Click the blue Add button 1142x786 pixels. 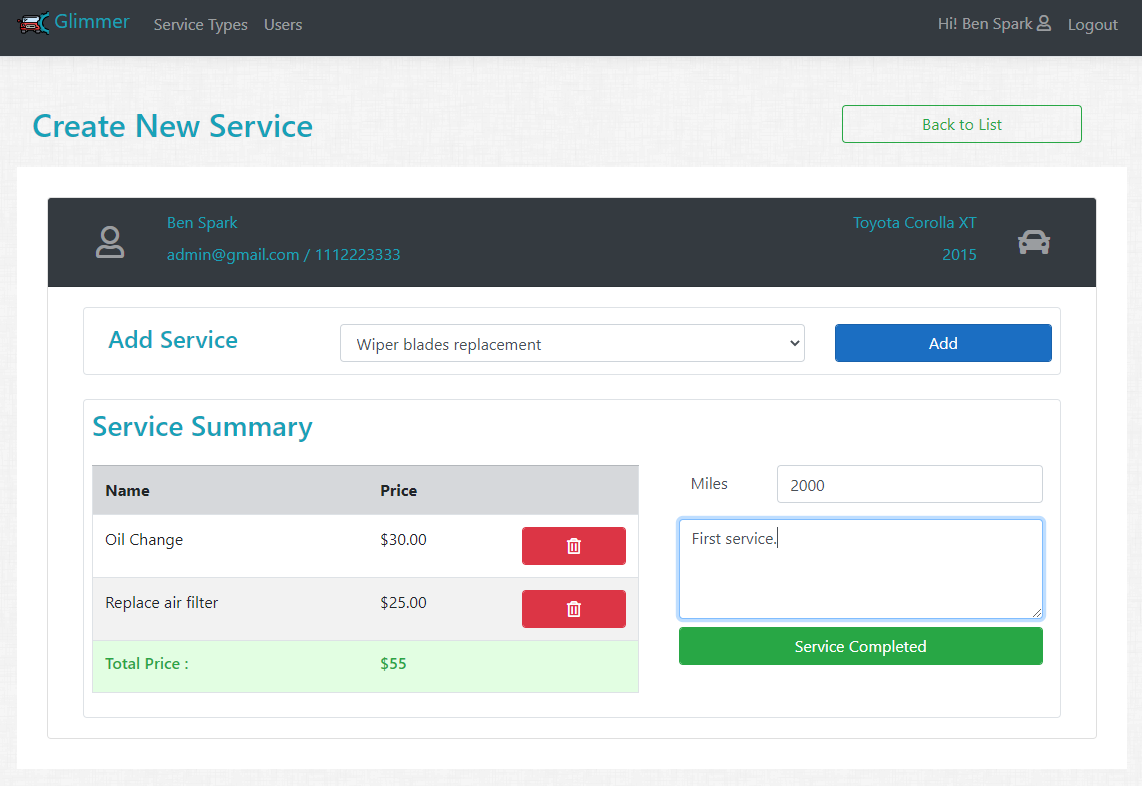(942, 343)
